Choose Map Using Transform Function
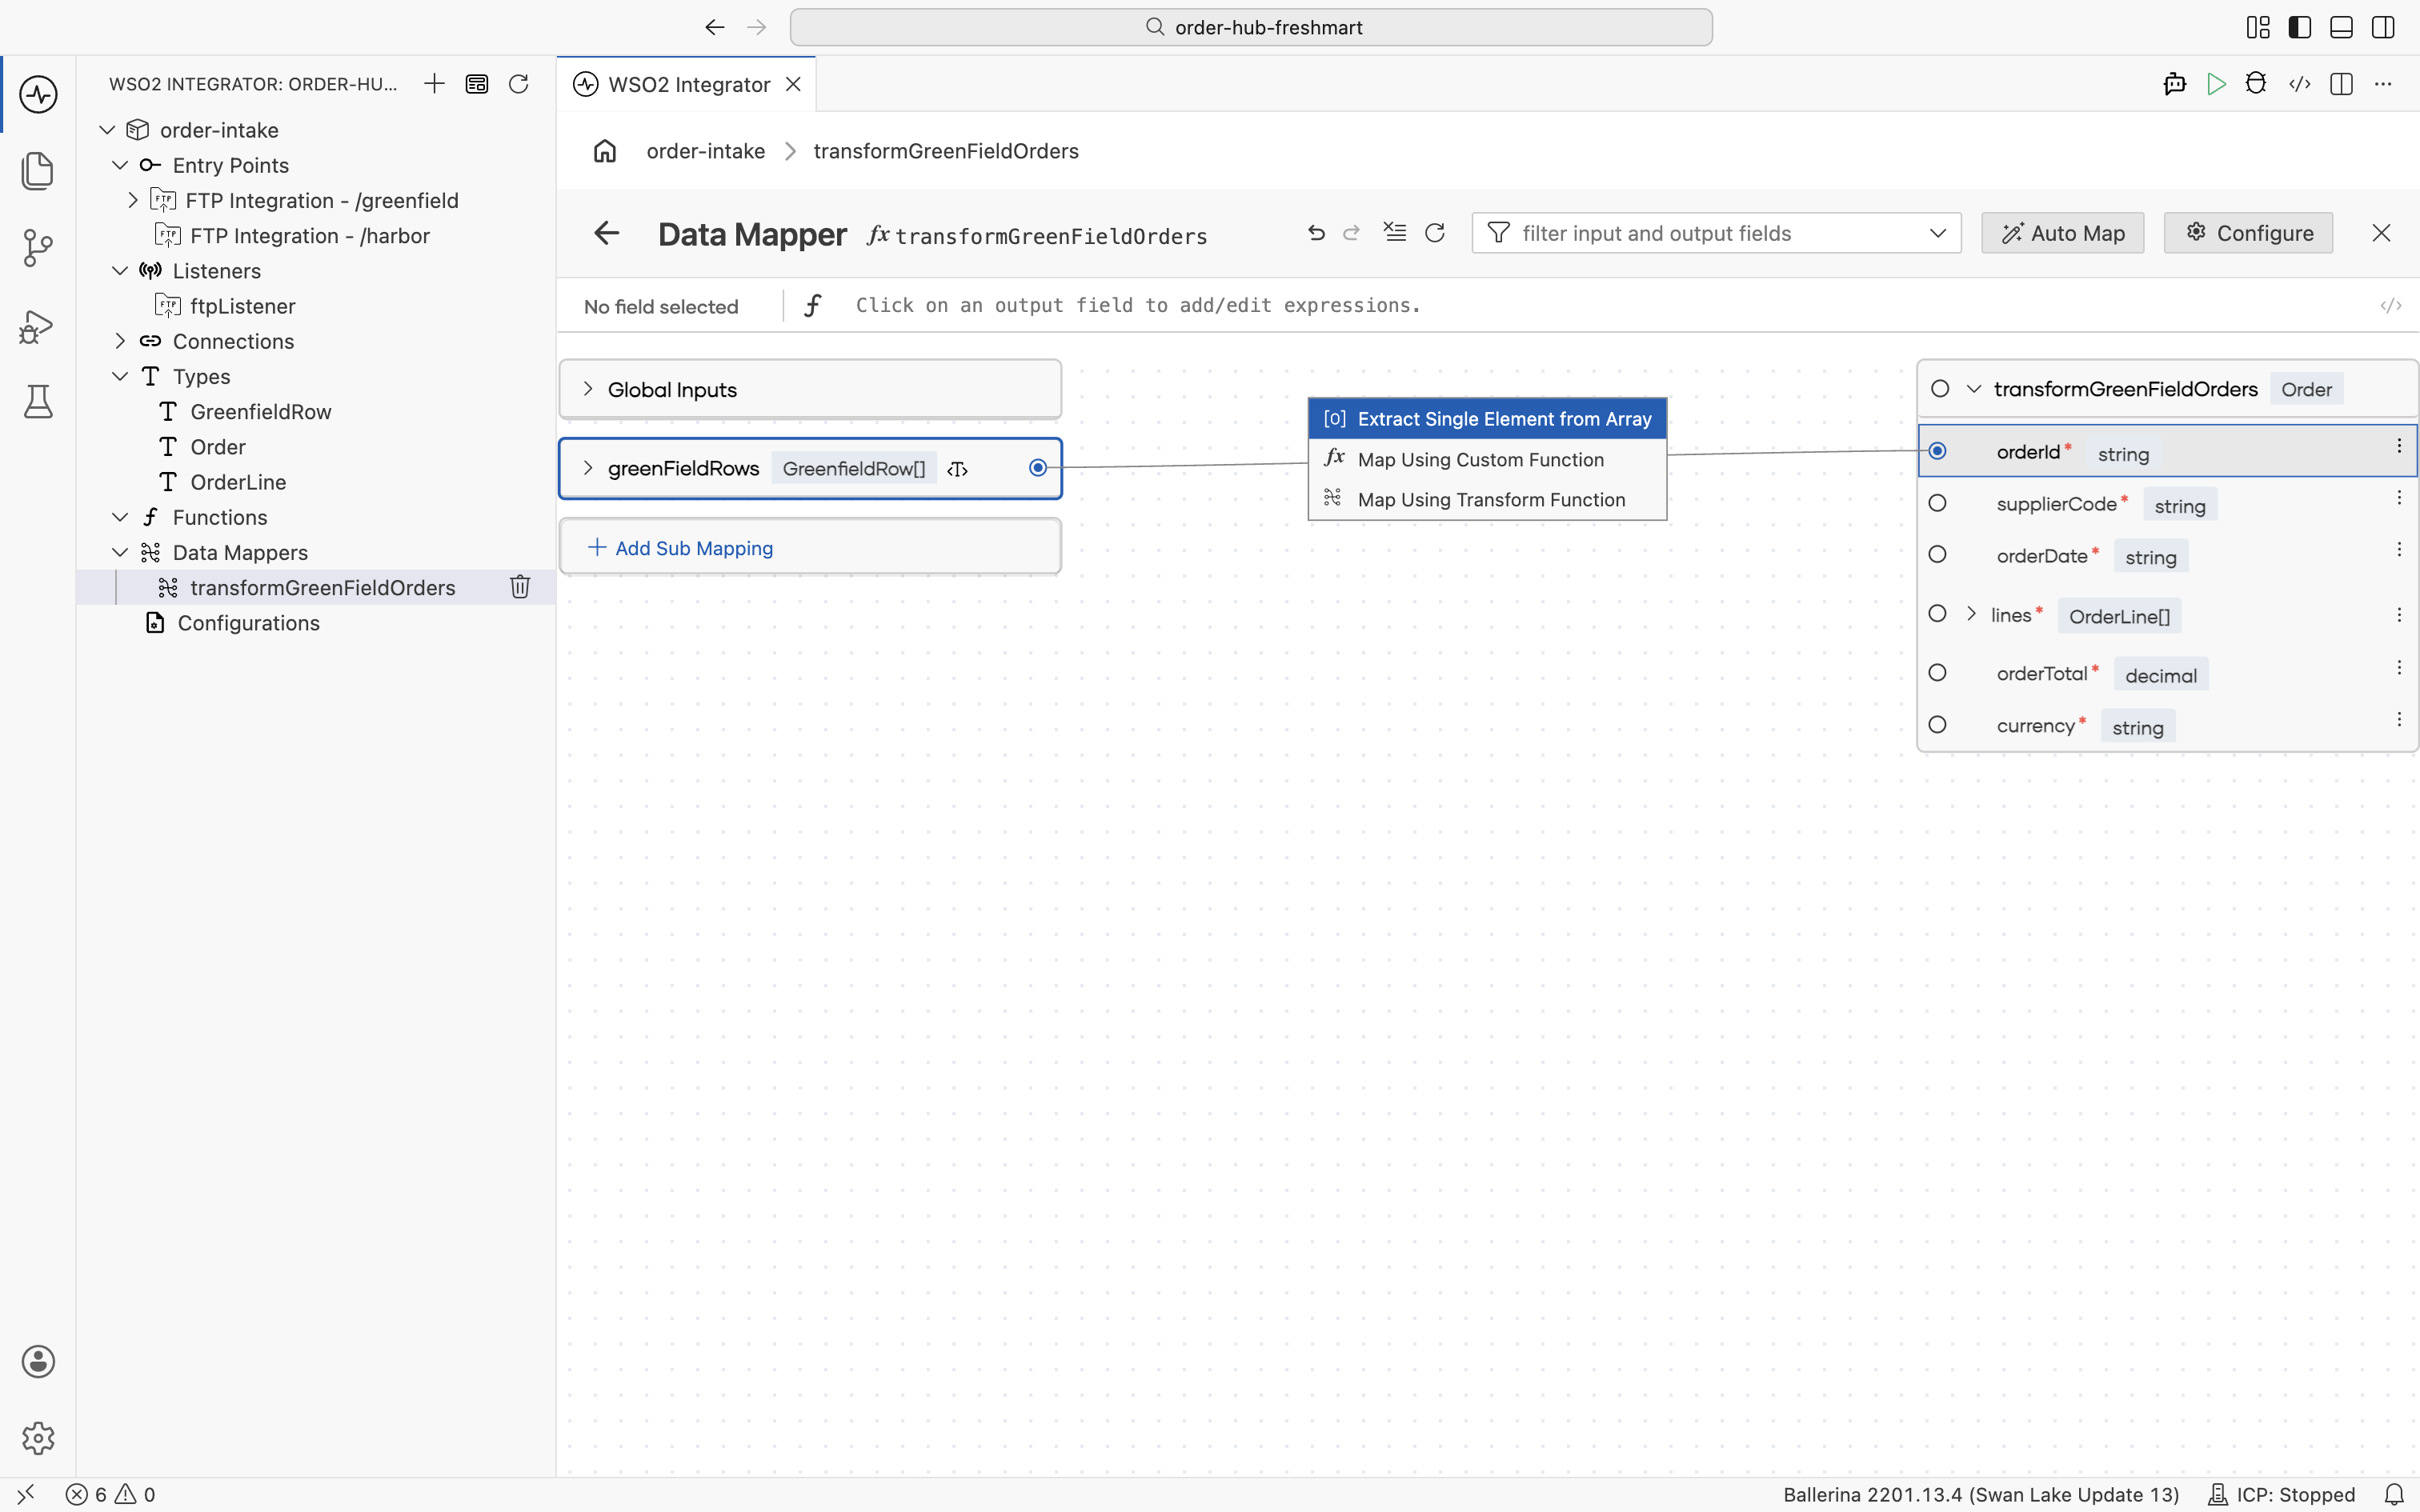Screen dimensions: 2420x1512 [x=1487, y=500]
